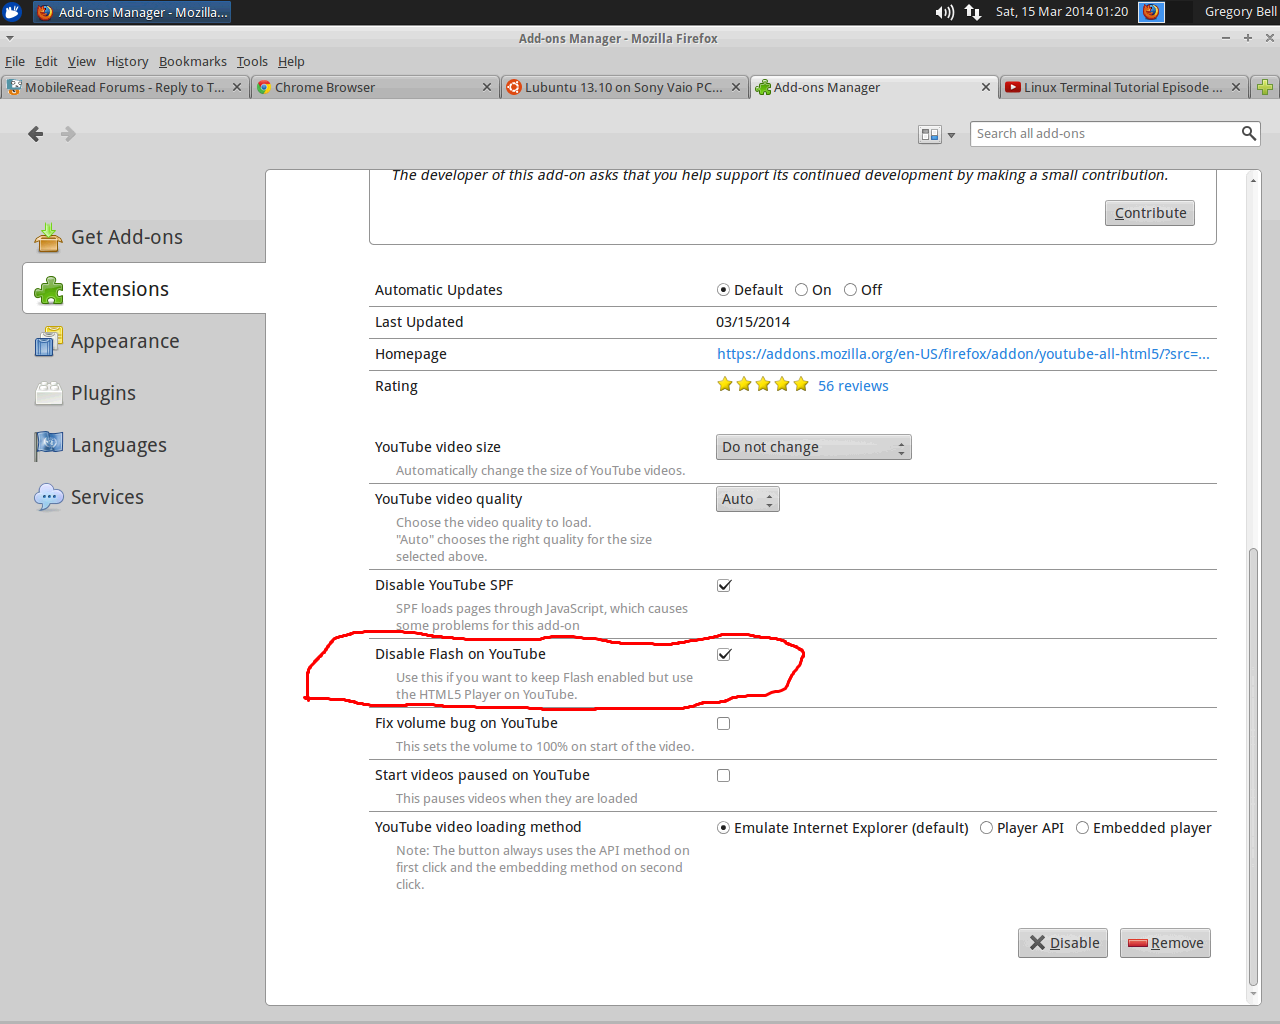Click the five-star rating icons
The width and height of the screenshot is (1280, 1024).
(763, 385)
